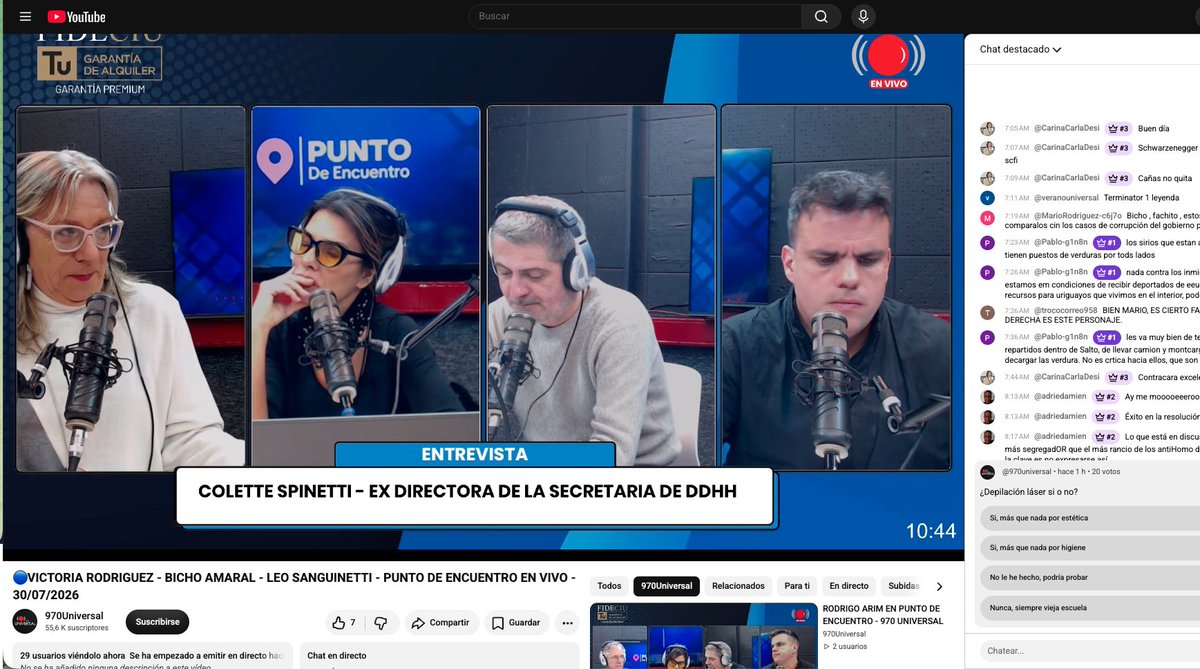
Task: Click 'Chat en directo' panel heading
Action: (336, 656)
